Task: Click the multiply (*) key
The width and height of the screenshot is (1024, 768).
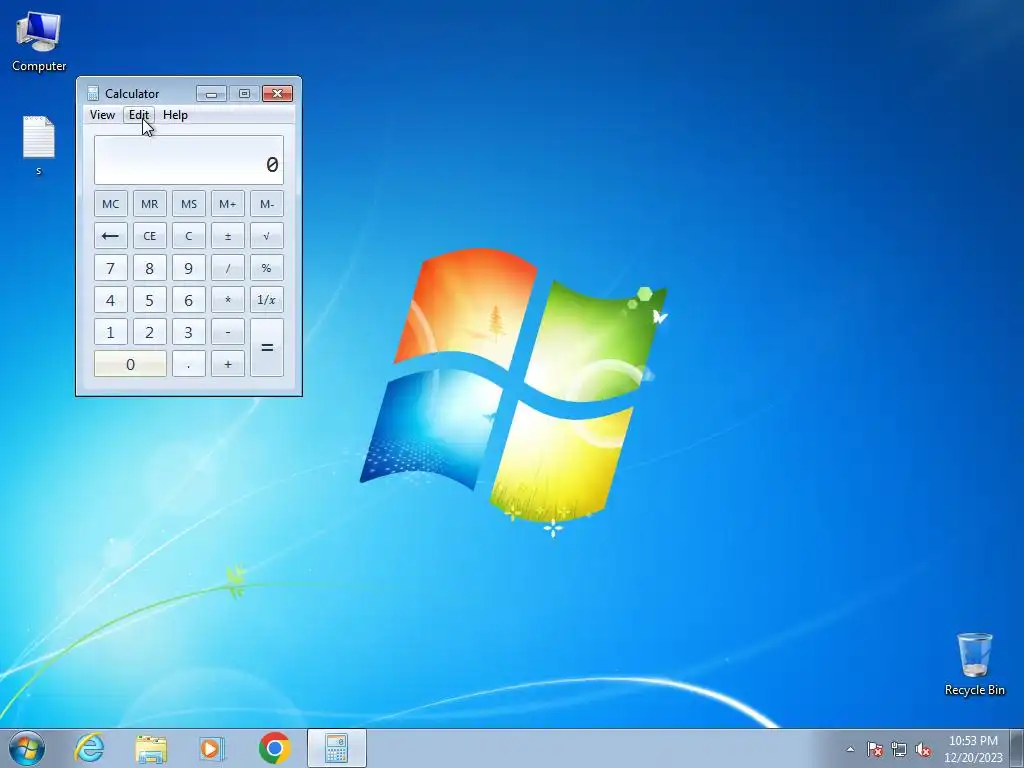Action: click(x=228, y=300)
